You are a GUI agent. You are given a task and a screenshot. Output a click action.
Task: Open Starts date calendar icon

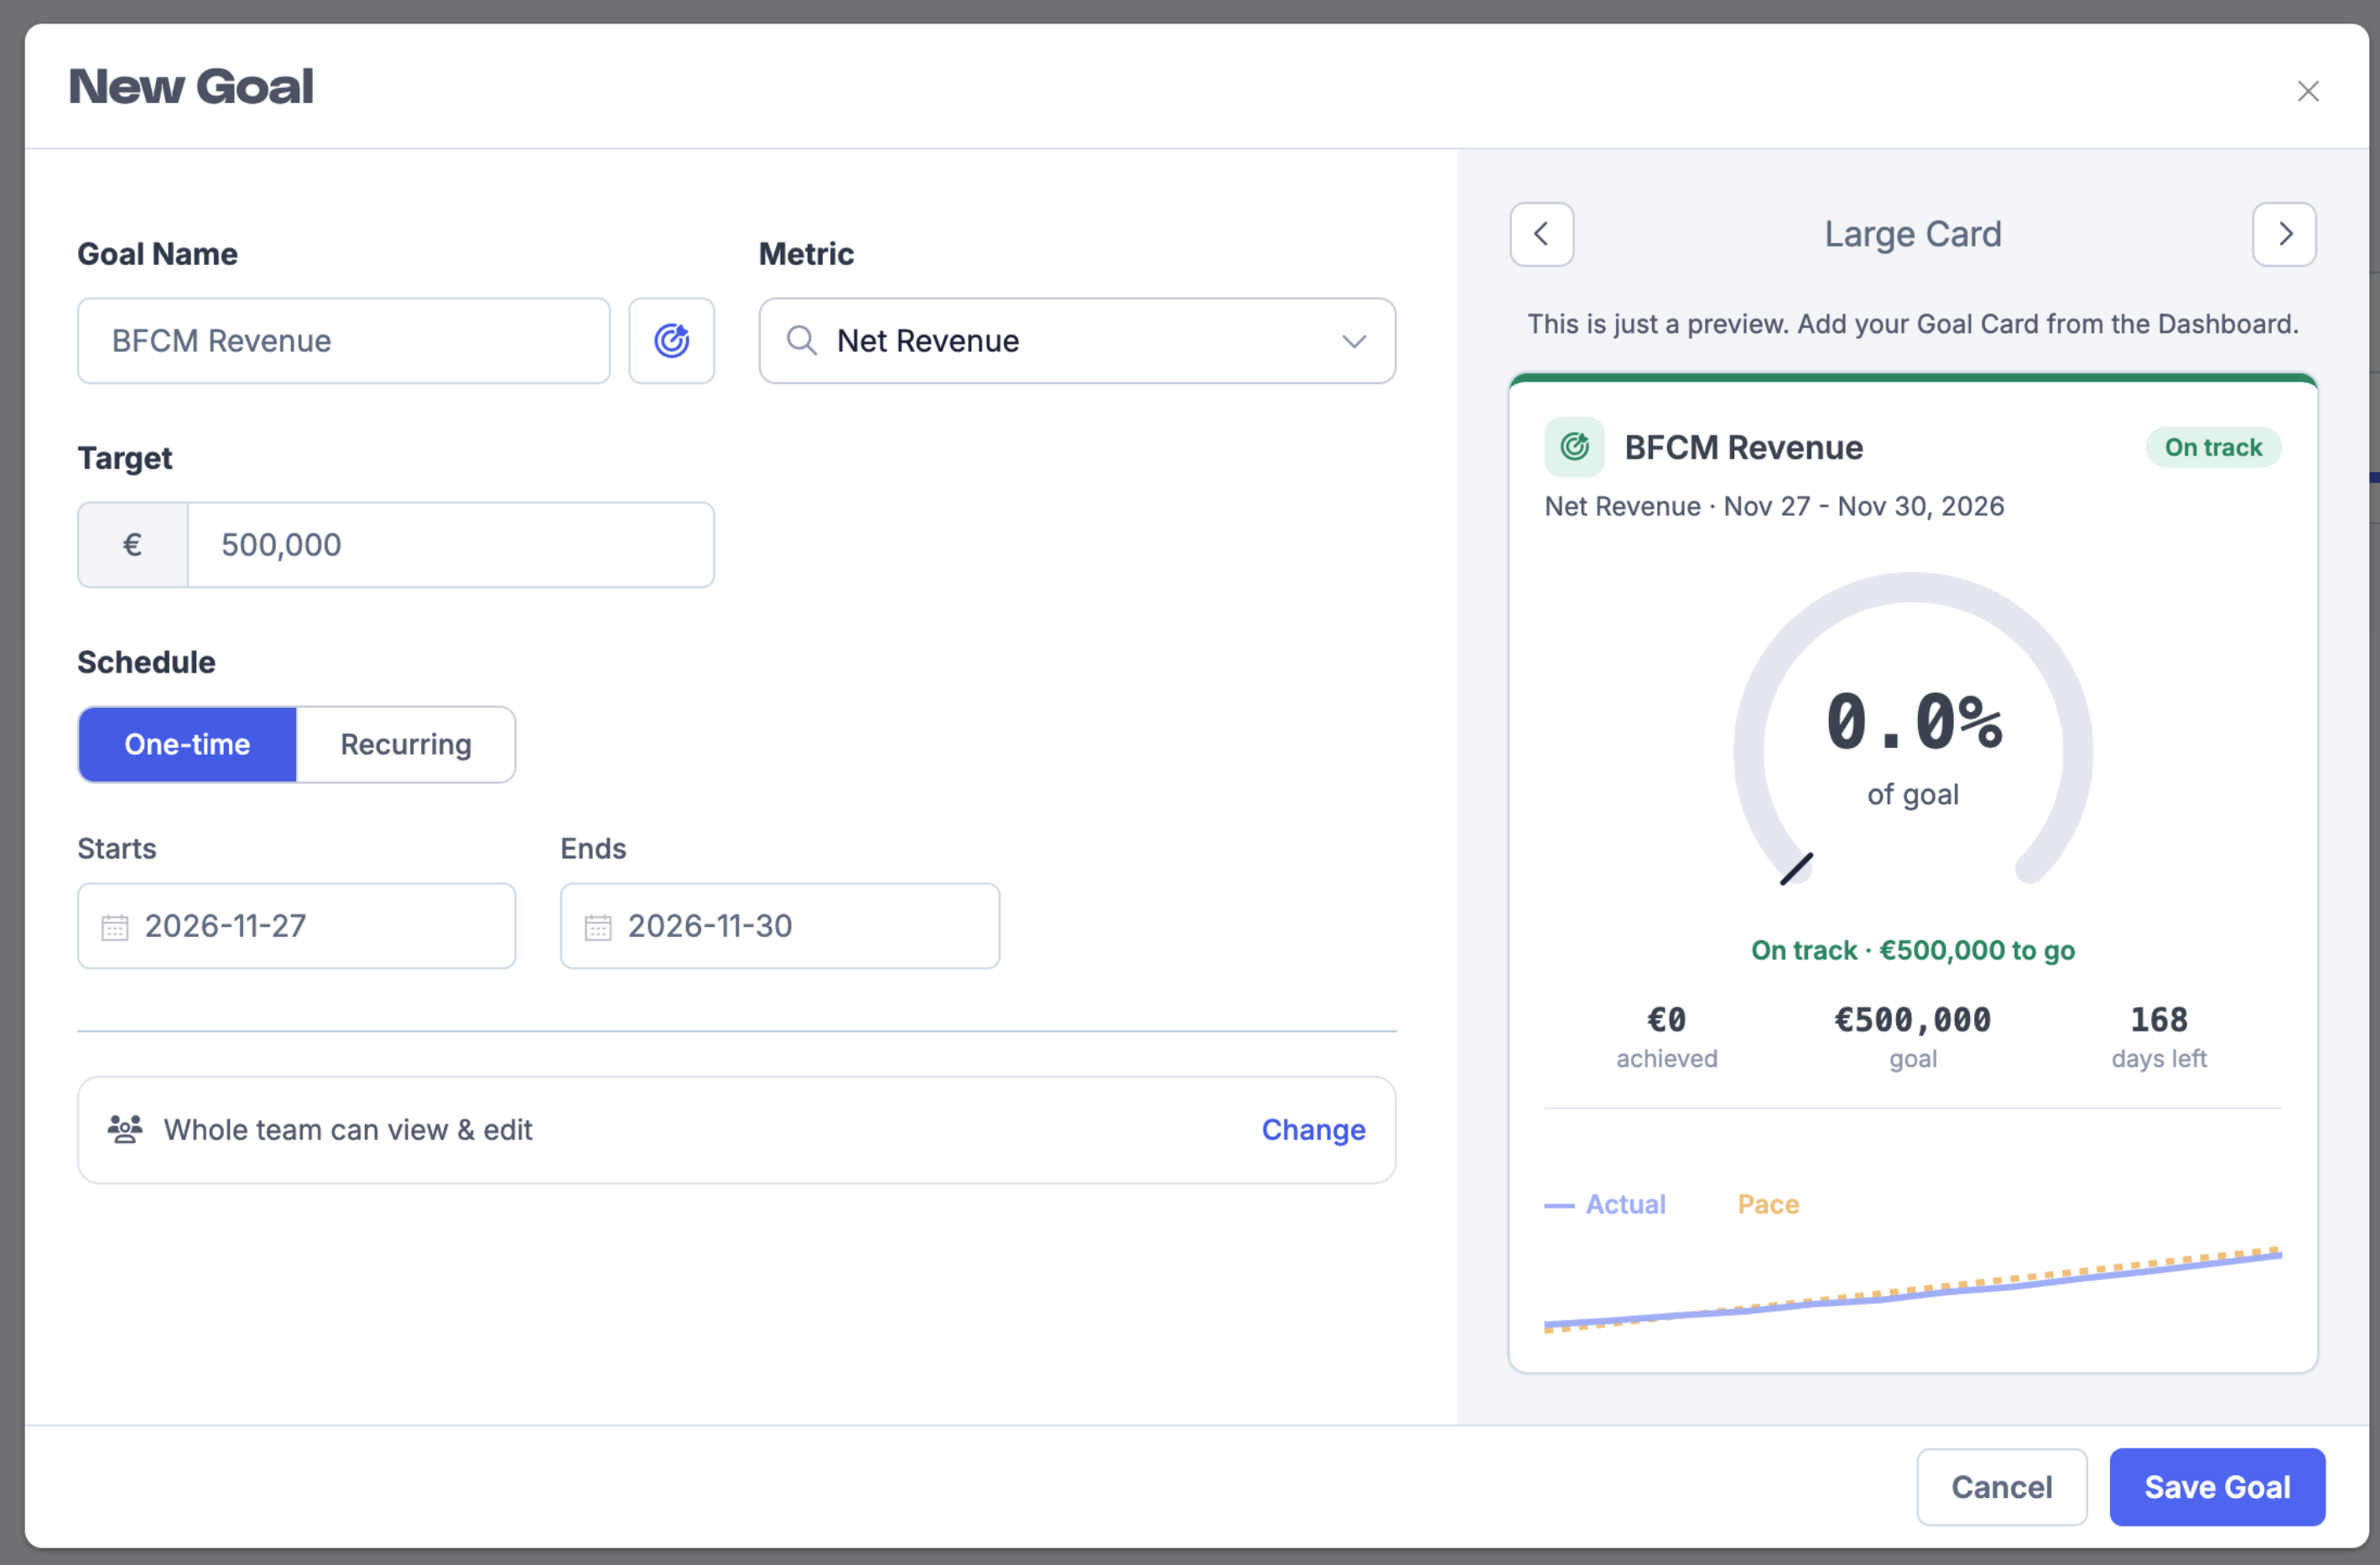pyautogui.click(x=115, y=927)
